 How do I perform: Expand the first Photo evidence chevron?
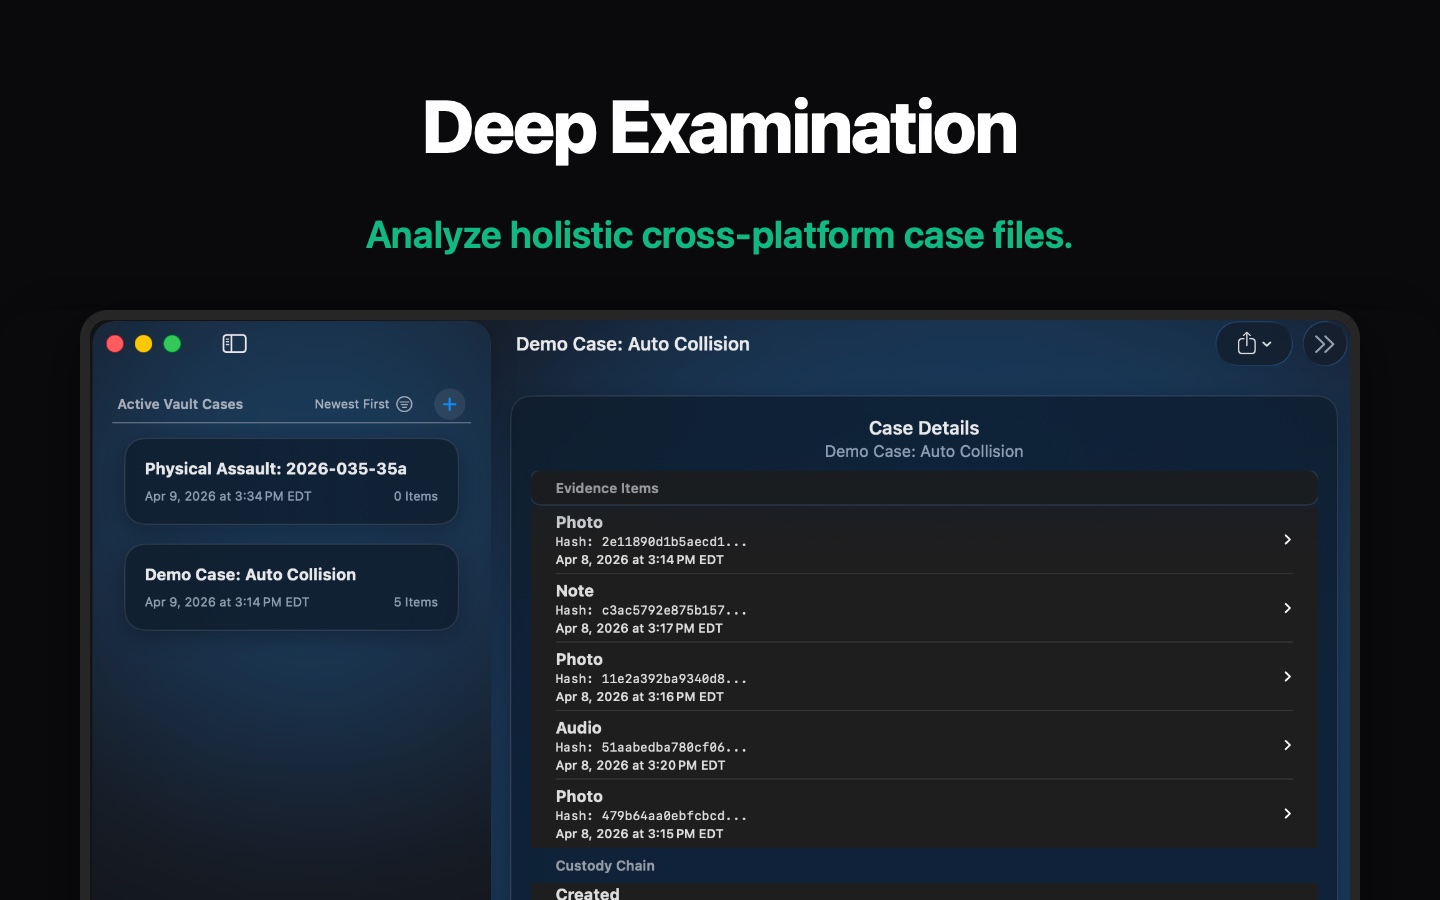pos(1287,540)
